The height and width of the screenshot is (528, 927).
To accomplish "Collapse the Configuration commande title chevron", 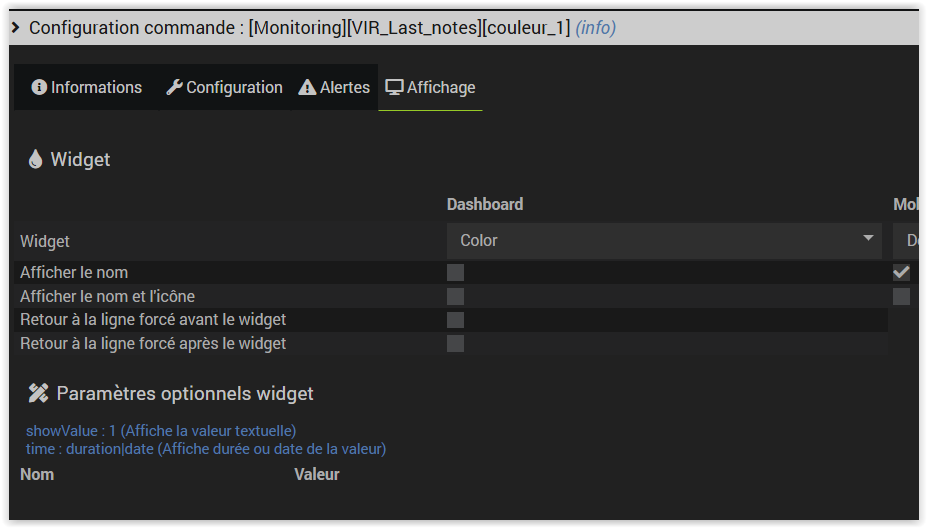I will click(x=16, y=28).
